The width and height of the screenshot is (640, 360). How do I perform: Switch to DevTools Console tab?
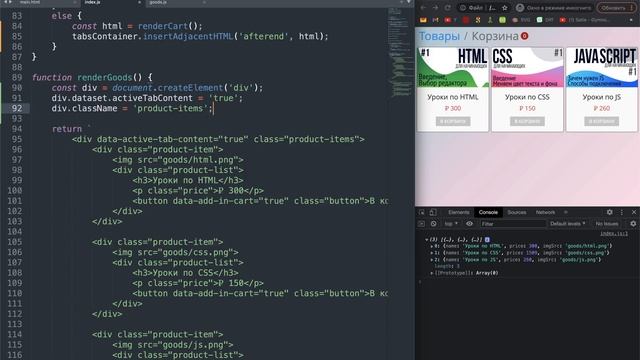pos(488,212)
